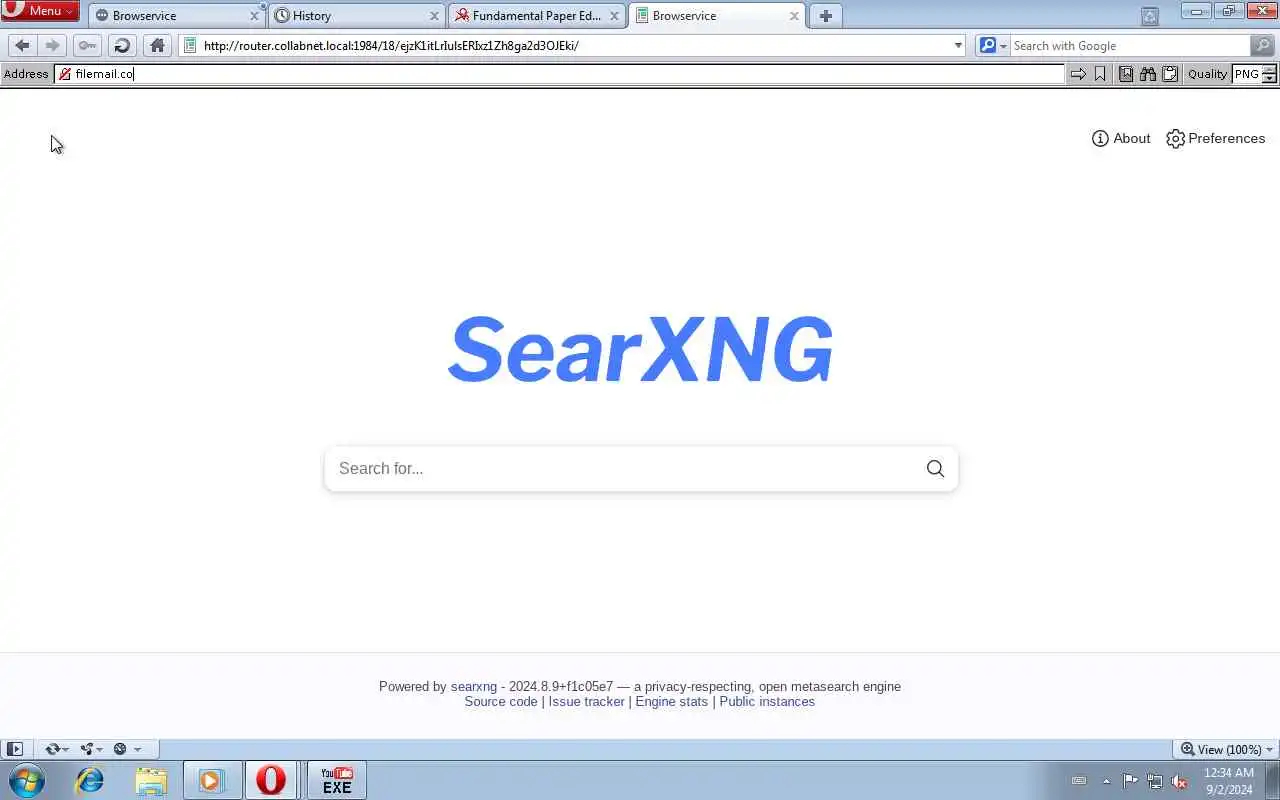The width and height of the screenshot is (1280, 800).
Task: Launch Internet Explorer from the taskbar
Action: click(x=90, y=780)
